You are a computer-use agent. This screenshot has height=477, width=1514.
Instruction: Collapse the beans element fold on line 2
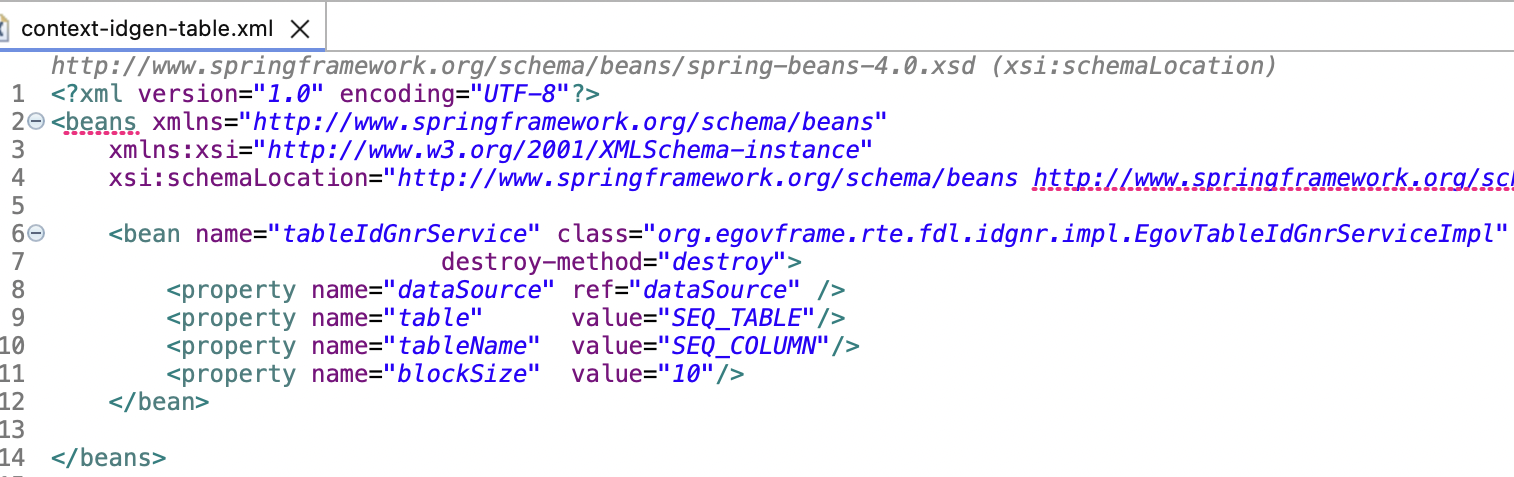point(37,122)
